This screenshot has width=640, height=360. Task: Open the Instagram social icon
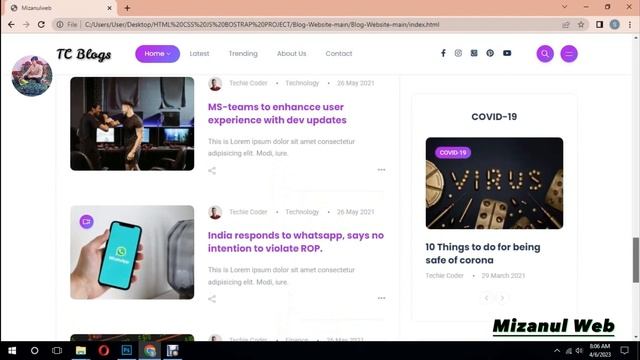click(458, 53)
